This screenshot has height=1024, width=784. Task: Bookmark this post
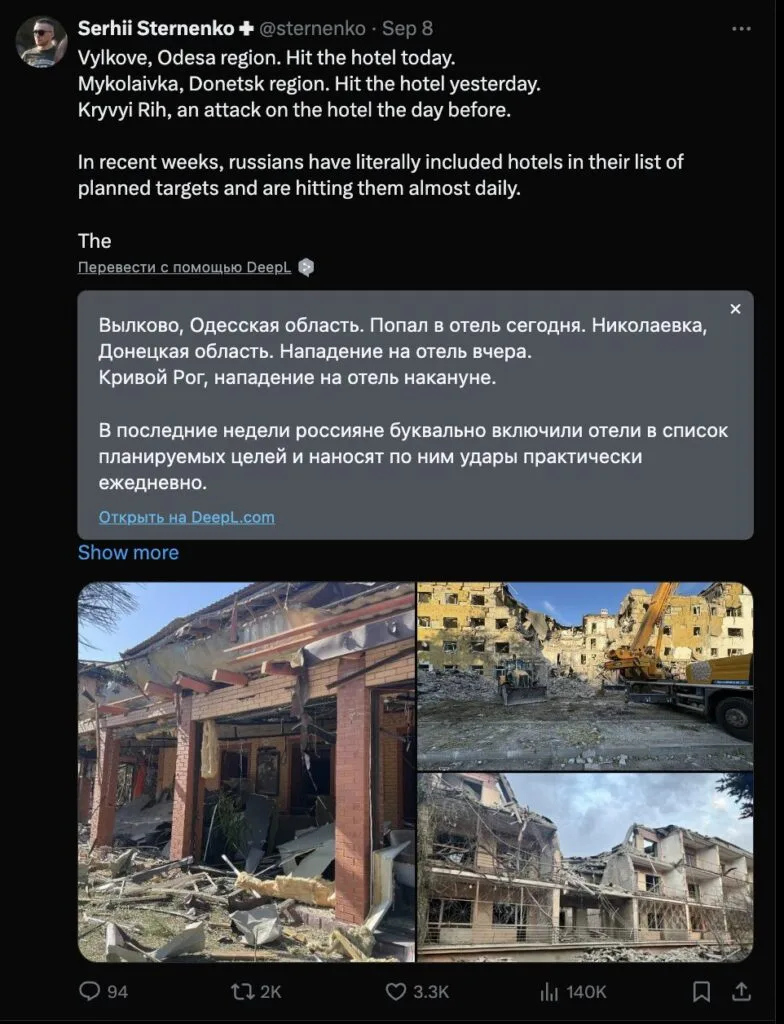pyautogui.click(x=701, y=991)
